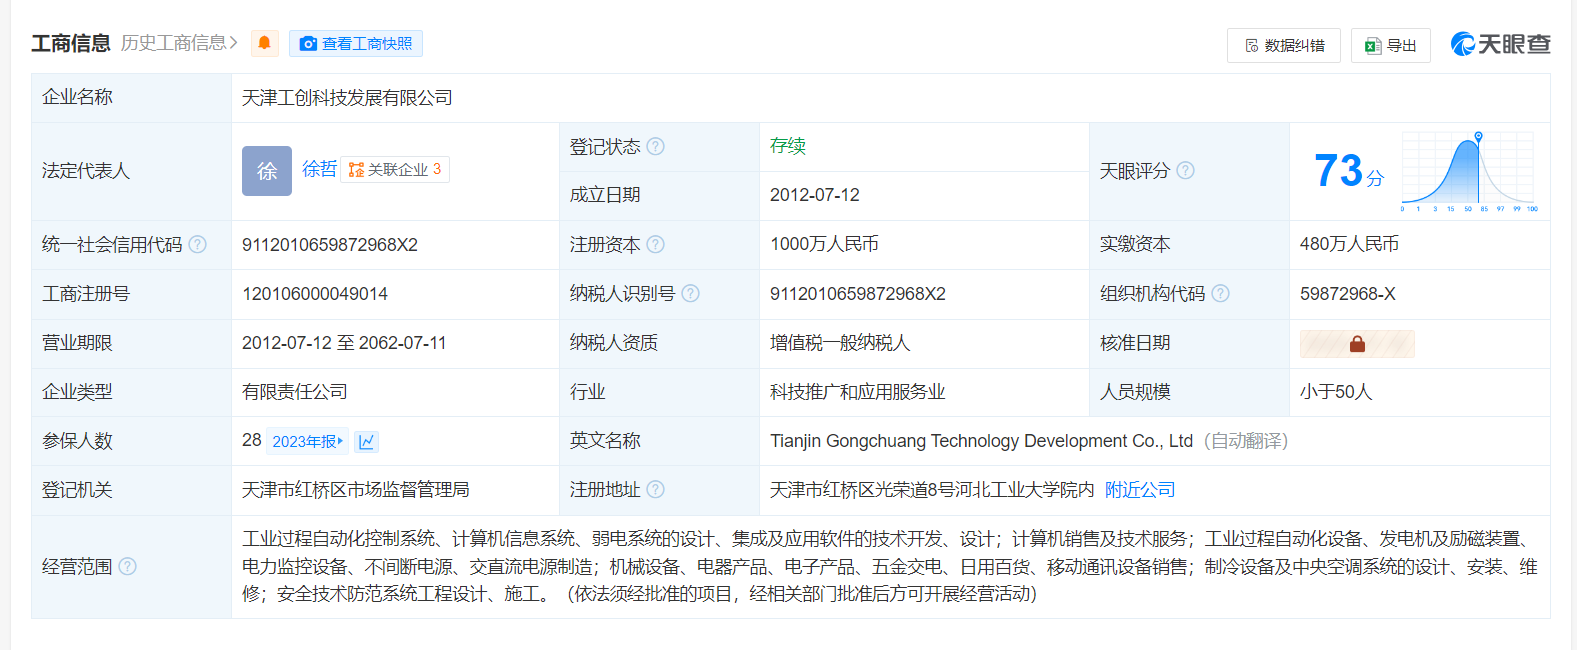
Task: Click the 数据纠错 button
Action: tap(1284, 45)
